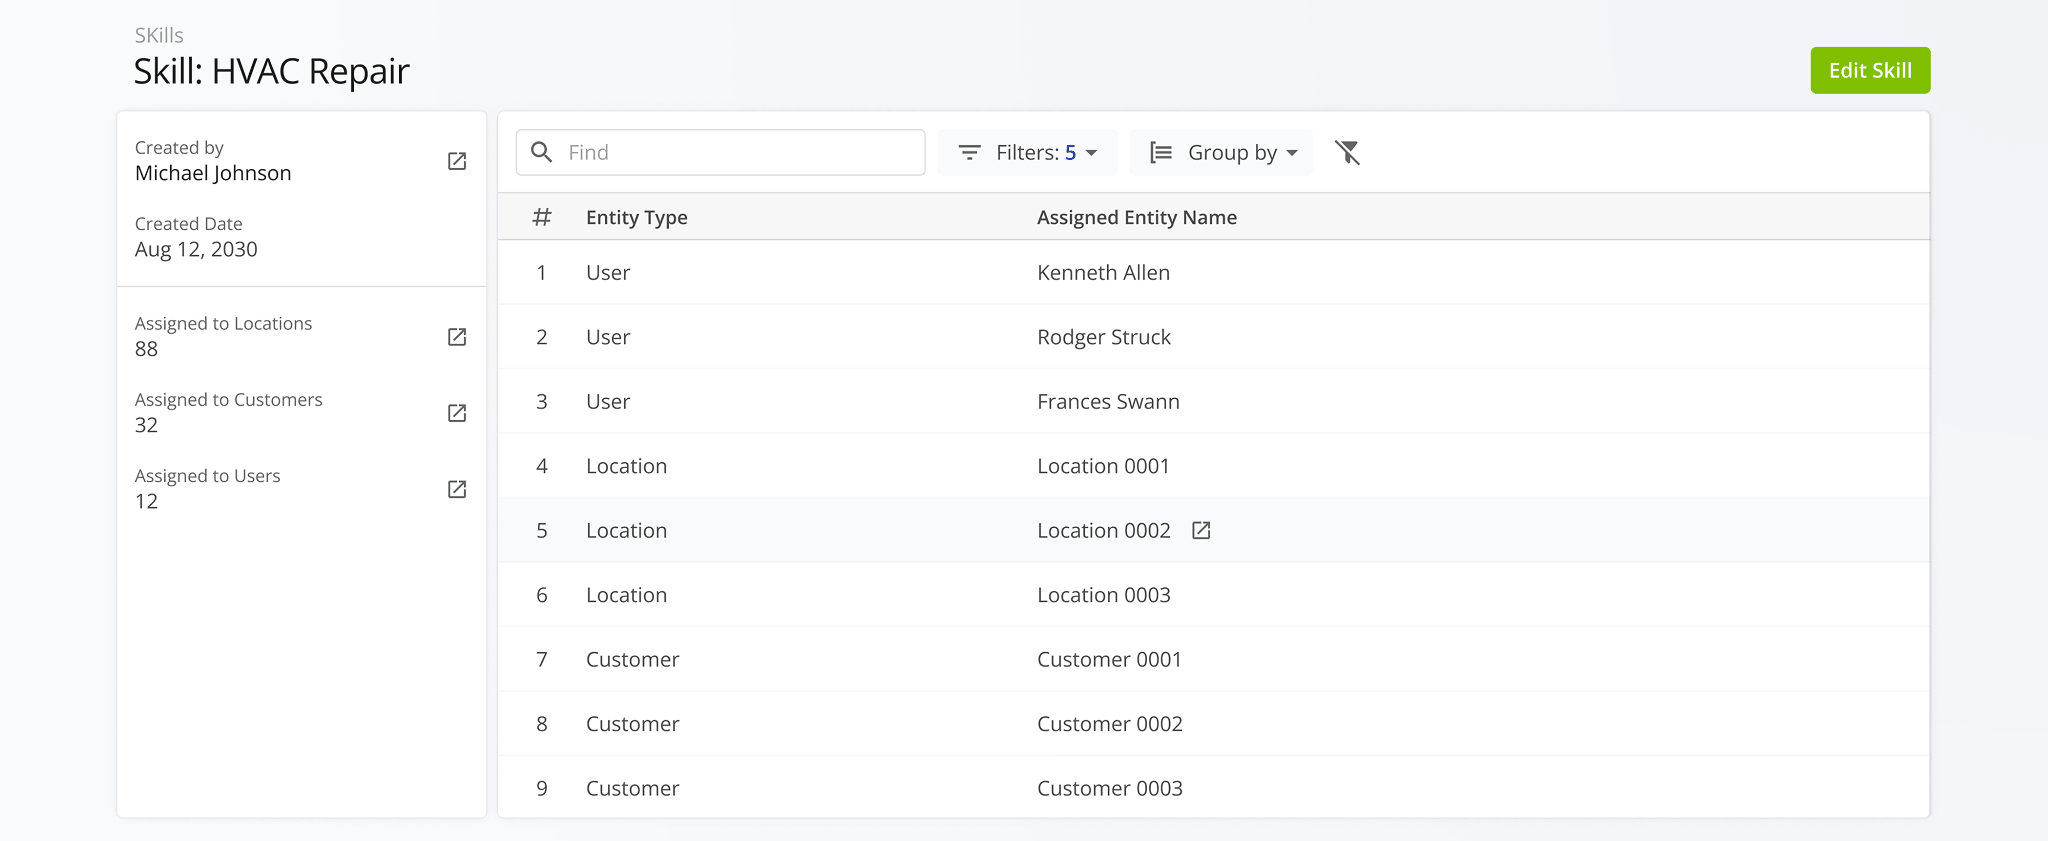
Task: Open Assigned to Customers external link icon
Action: pyautogui.click(x=457, y=413)
